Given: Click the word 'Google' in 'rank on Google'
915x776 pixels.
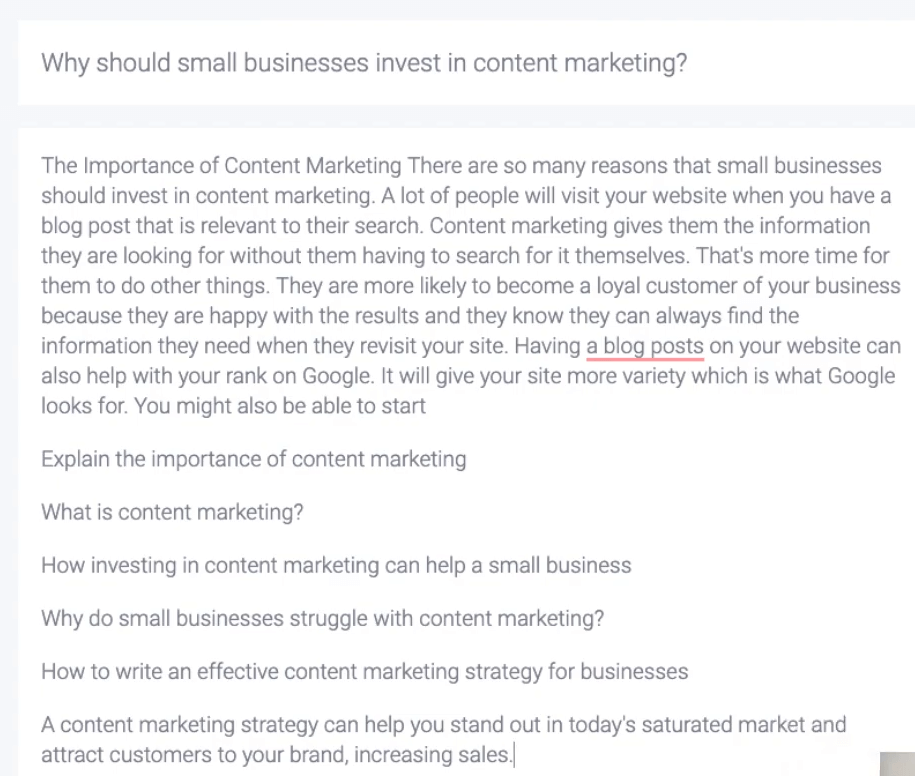Looking at the screenshot, I should coord(337,376).
